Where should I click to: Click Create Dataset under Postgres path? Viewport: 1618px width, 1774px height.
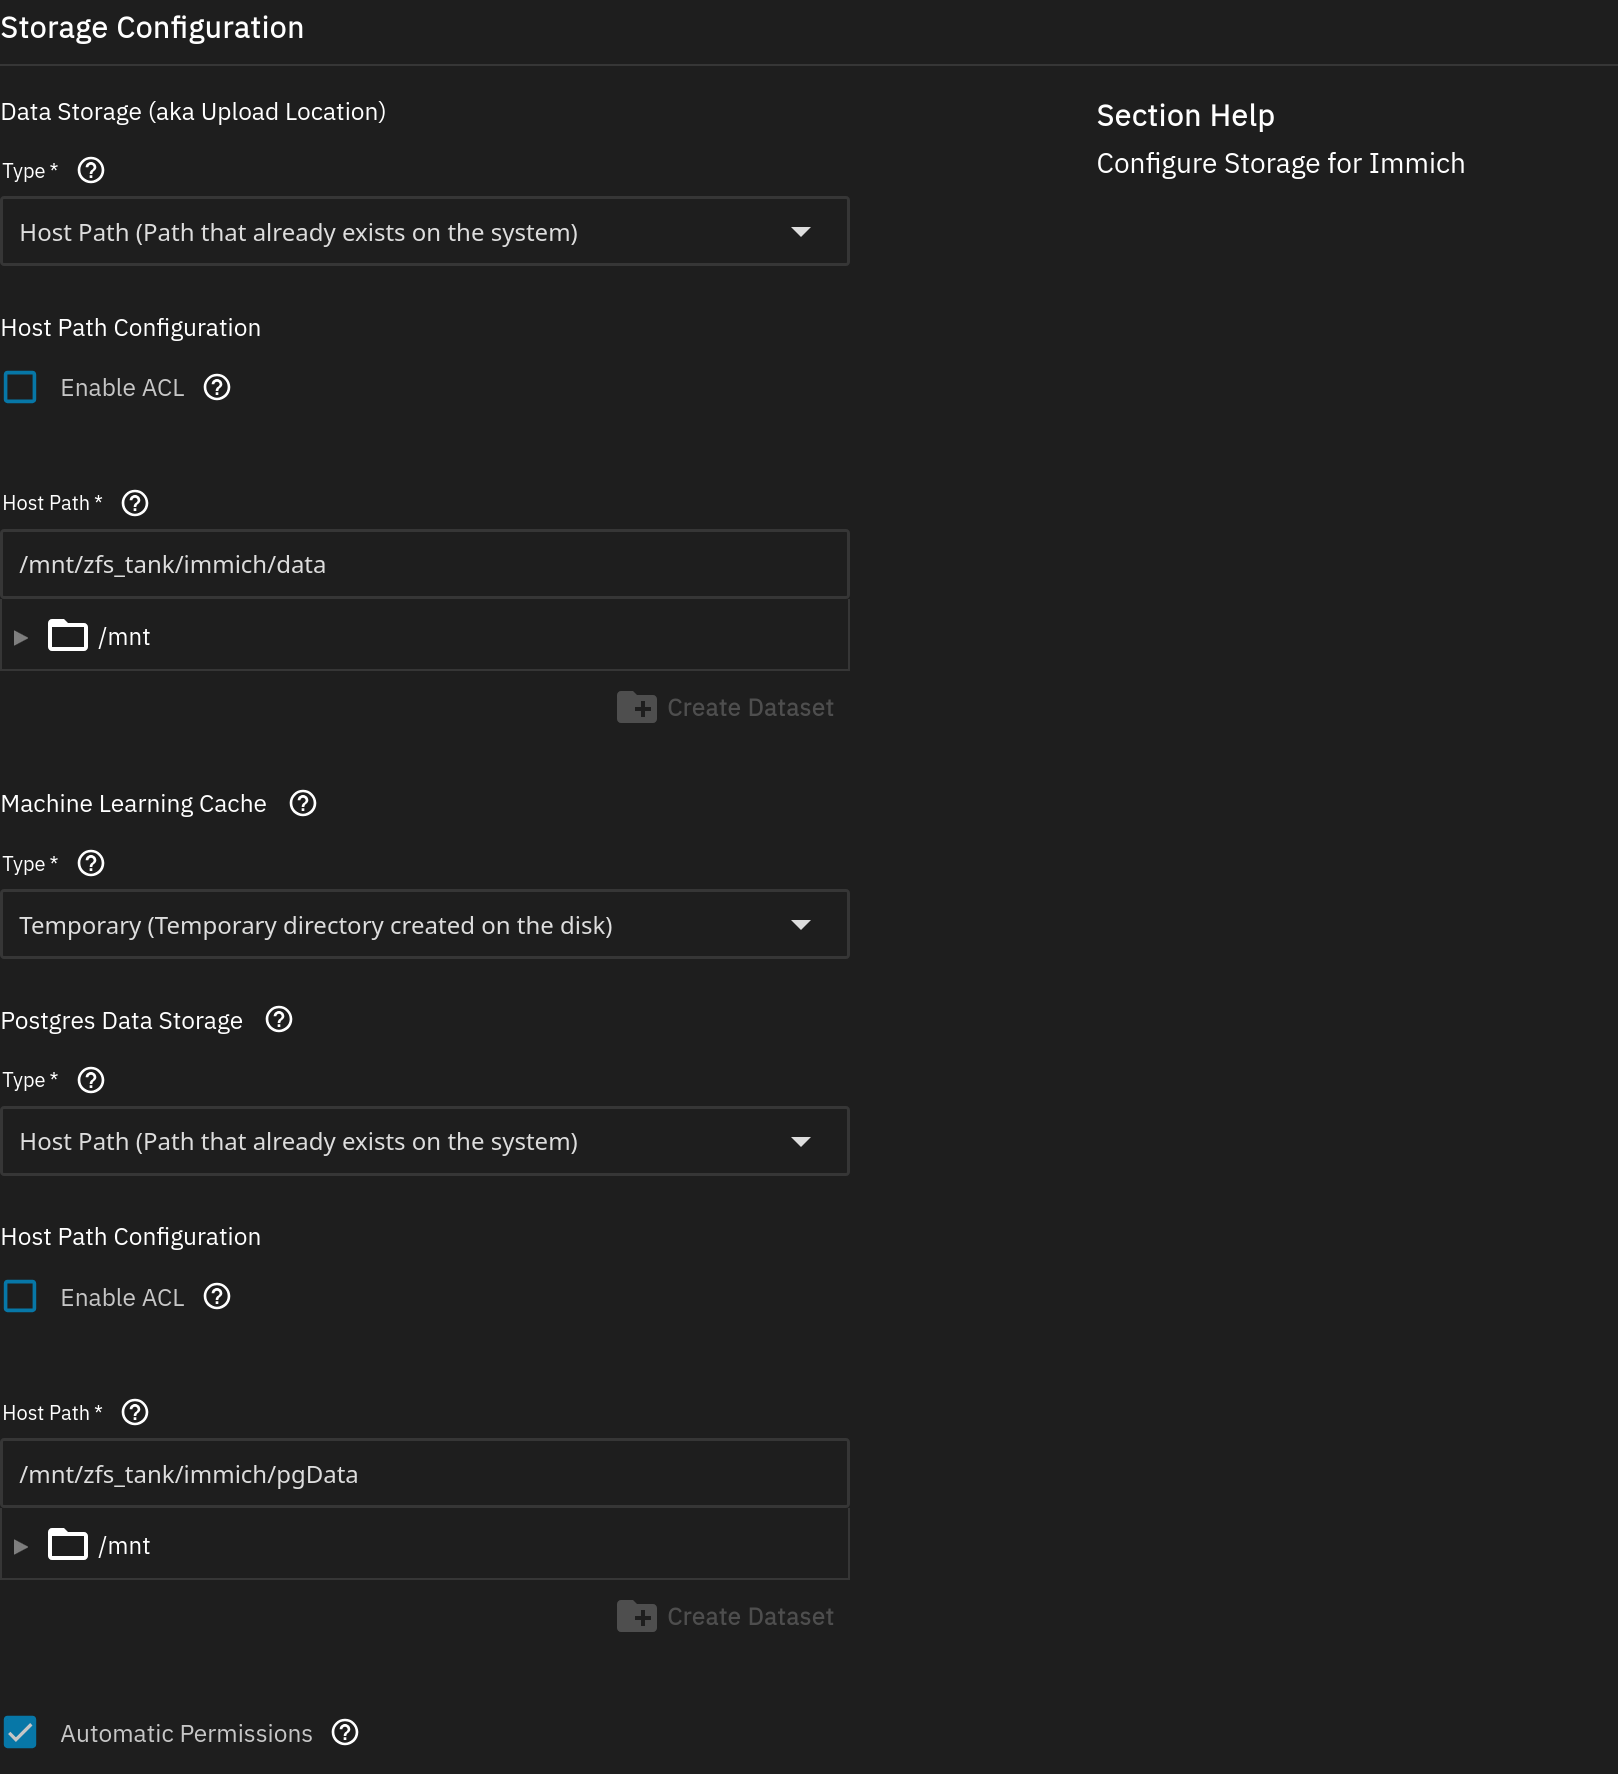coord(726,1617)
